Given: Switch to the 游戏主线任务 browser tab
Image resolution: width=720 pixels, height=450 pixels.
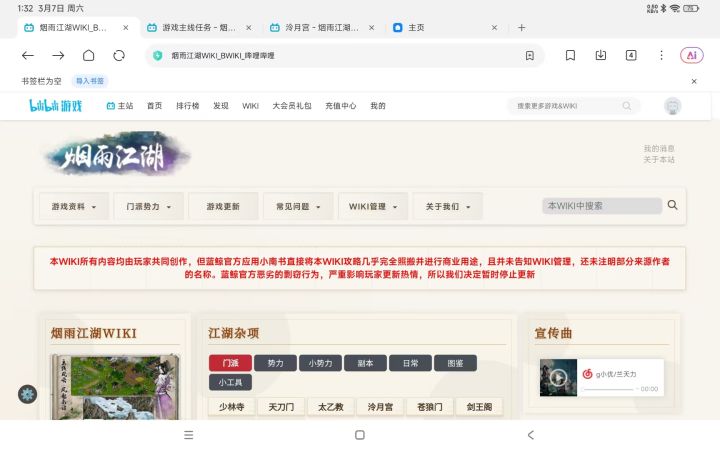Looking at the screenshot, I should [198, 28].
